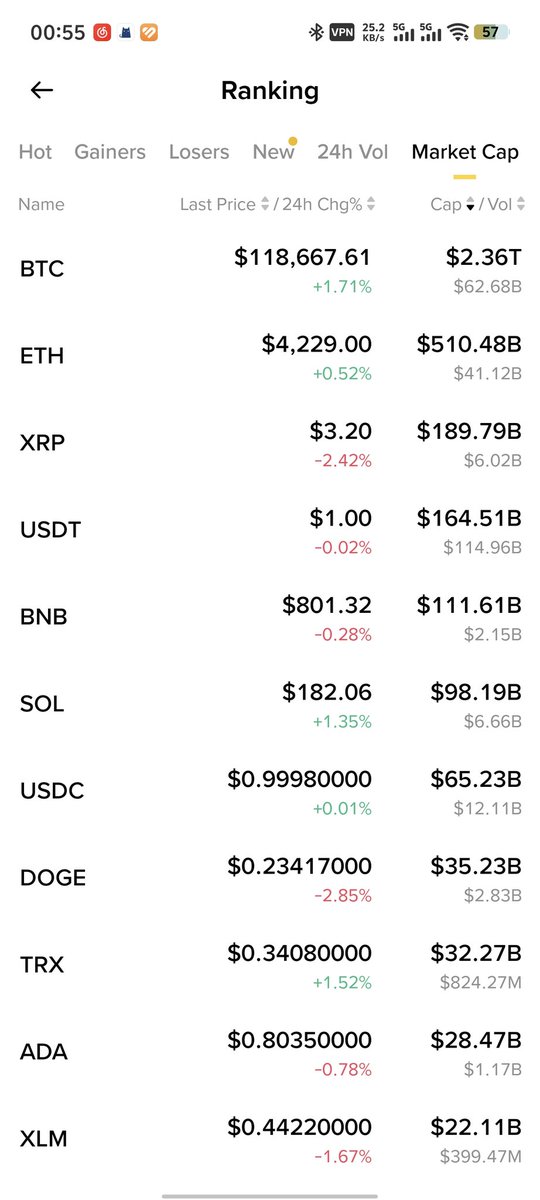Screen dimensions: 540x1200
Task: Sort by Vol column arrows
Action: click(x=520, y=204)
